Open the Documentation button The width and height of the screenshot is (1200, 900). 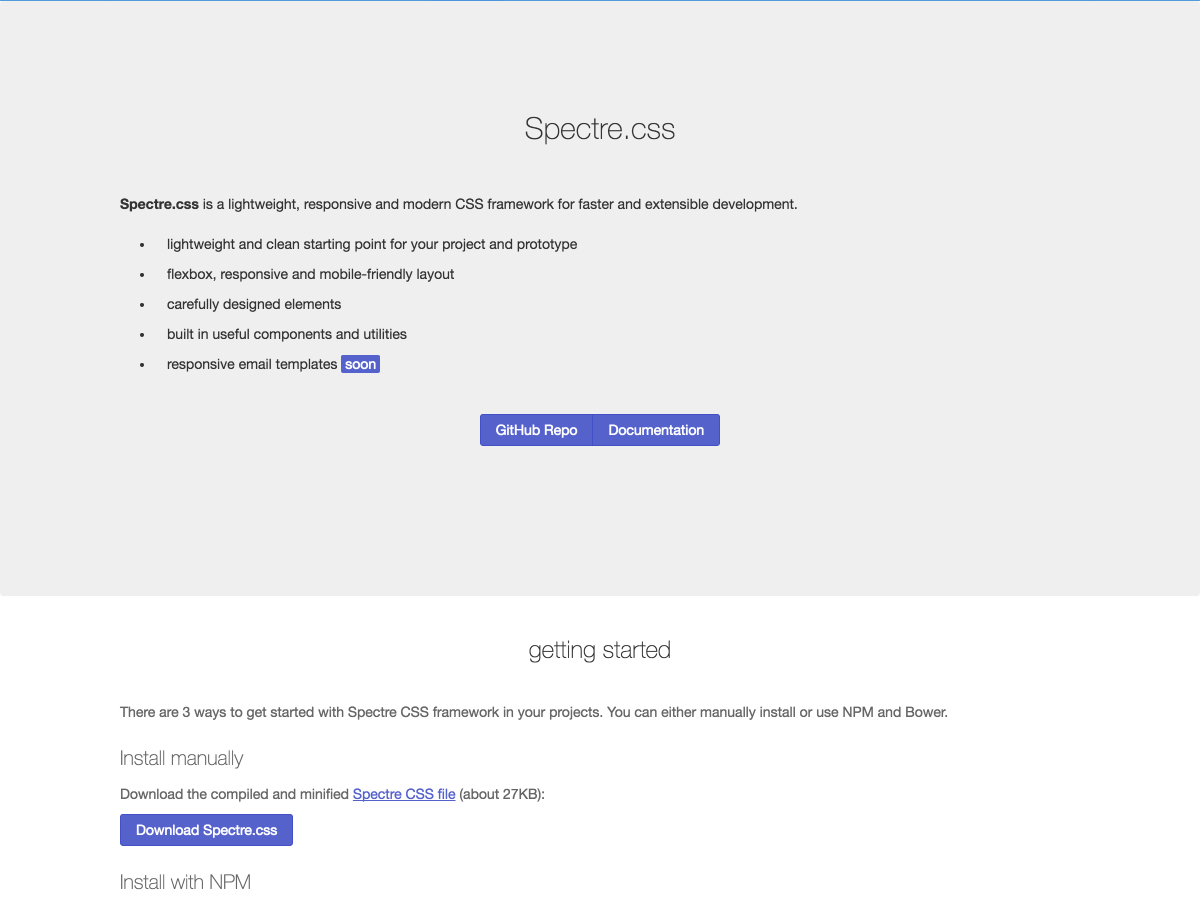[656, 430]
